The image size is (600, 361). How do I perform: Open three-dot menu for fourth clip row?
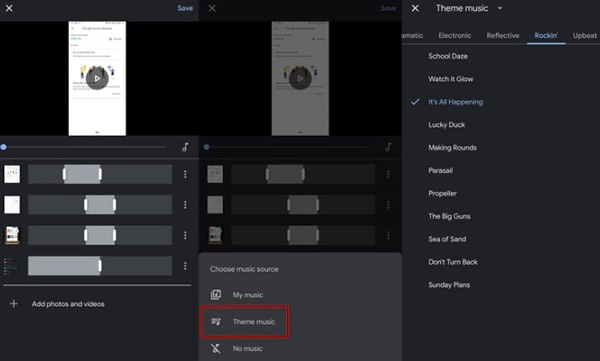click(x=185, y=266)
